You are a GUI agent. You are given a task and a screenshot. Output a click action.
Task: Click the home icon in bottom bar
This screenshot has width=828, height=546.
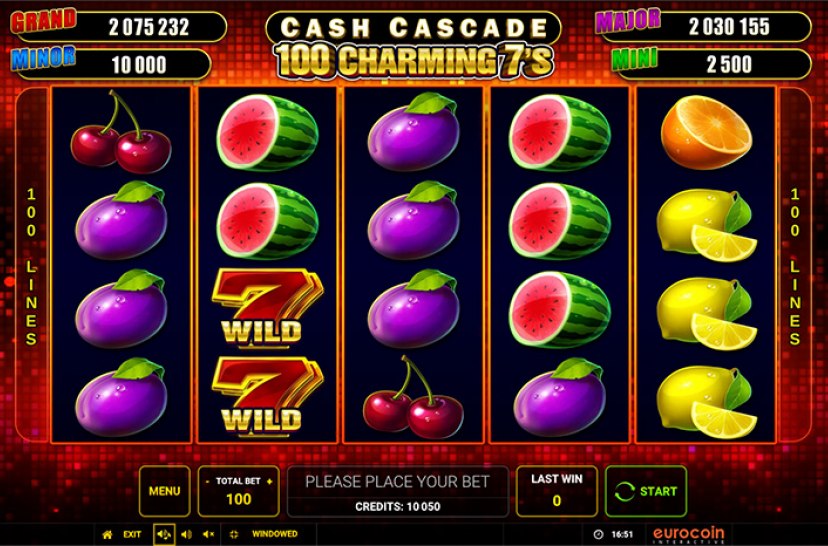point(107,534)
